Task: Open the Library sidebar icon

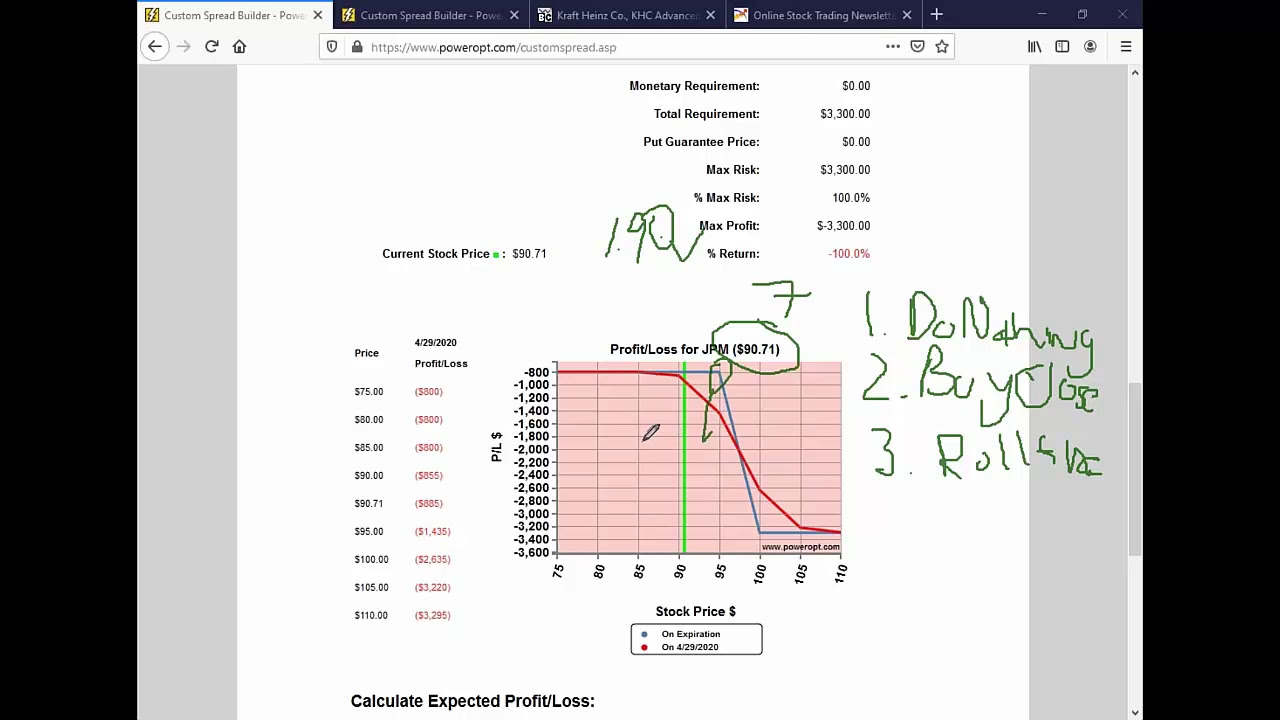Action: pos(1035,47)
